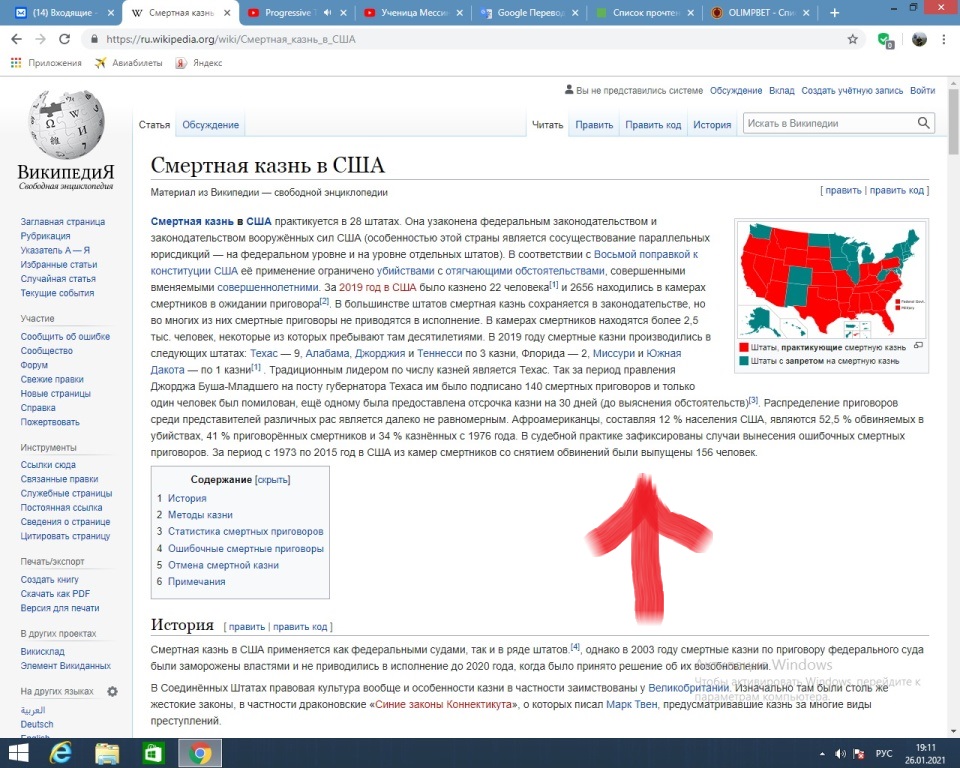Open the green shield extension icon
This screenshot has width=960, height=768.
coord(885,40)
